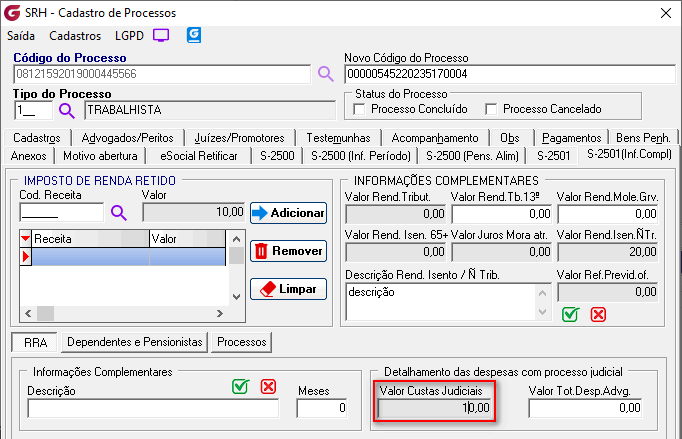Select the Receita grid's current row marker
Viewport: 682px width, 439px height.
26,257
